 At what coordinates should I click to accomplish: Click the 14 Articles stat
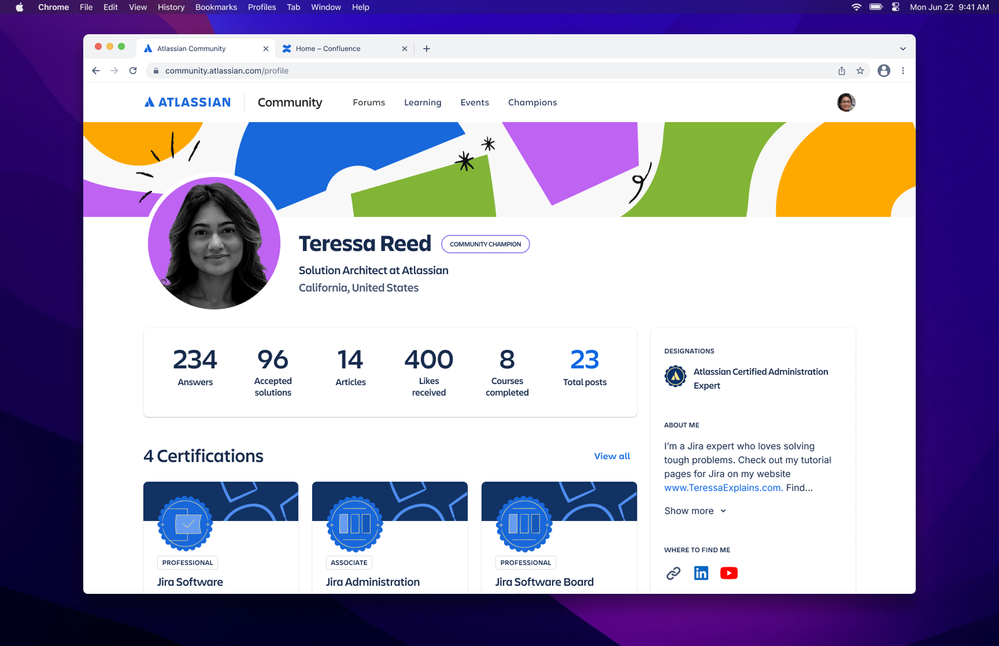point(350,368)
